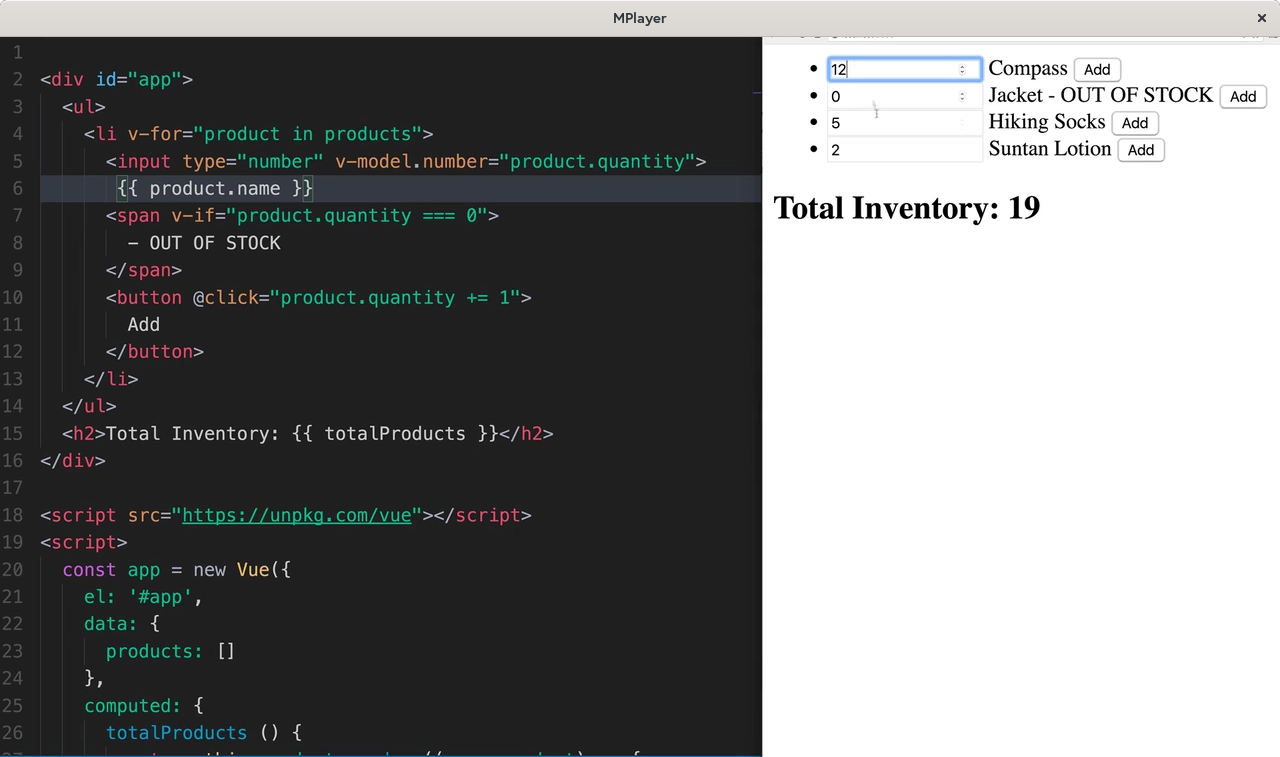Click the Compass quantity input field
Image resolution: width=1280 pixels, height=757 pixels.
click(x=904, y=69)
